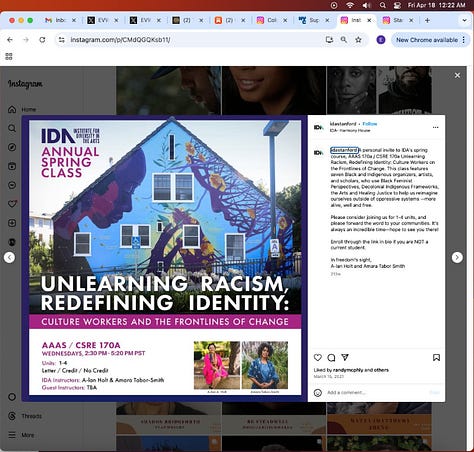Image resolution: width=474 pixels, height=452 pixels.
Task: Open post options three-dot menu
Action: point(435,127)
